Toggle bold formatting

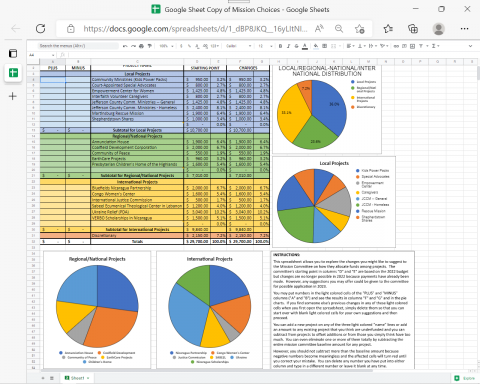(x=280, y=46)
